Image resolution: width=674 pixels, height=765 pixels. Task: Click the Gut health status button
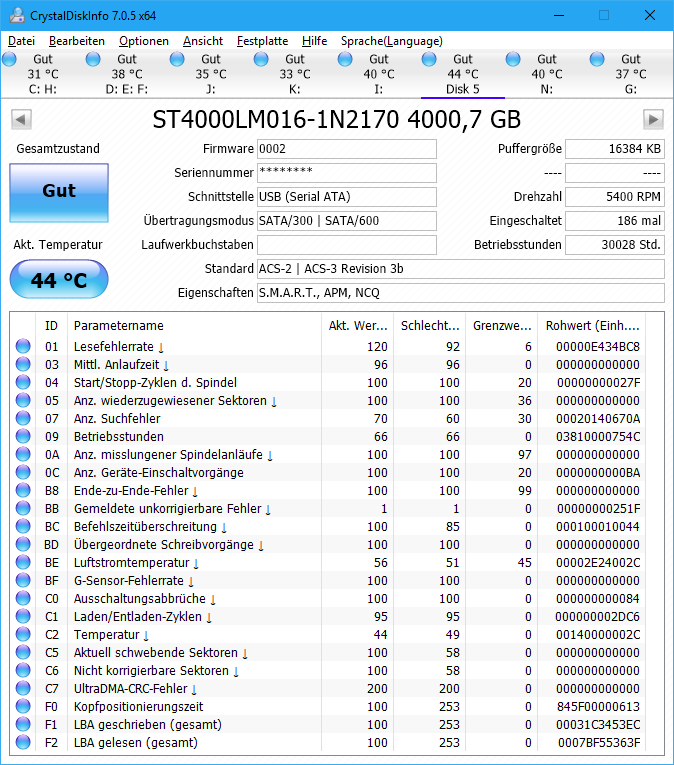(59, 193)
